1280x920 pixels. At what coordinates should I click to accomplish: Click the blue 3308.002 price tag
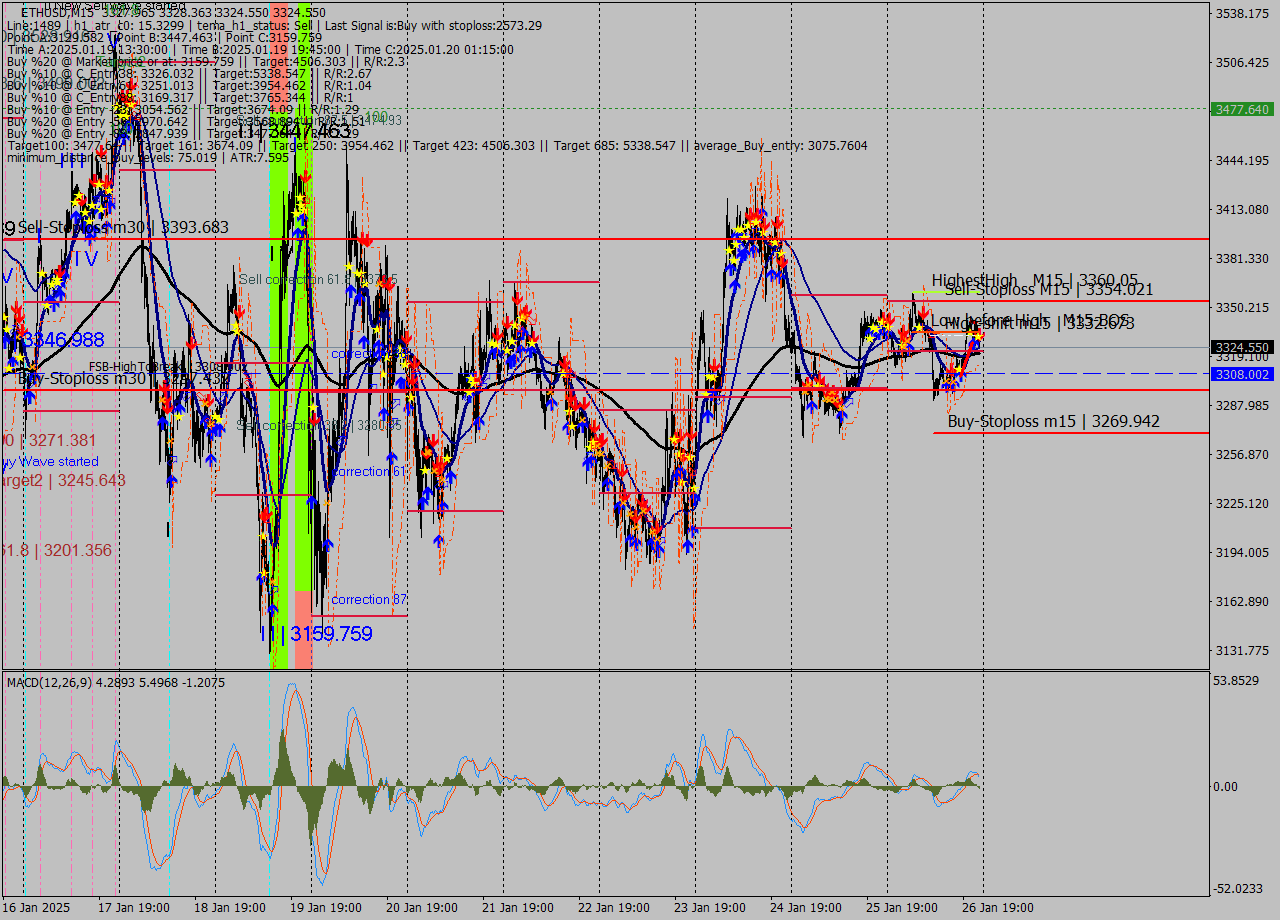pos(1241,374)
